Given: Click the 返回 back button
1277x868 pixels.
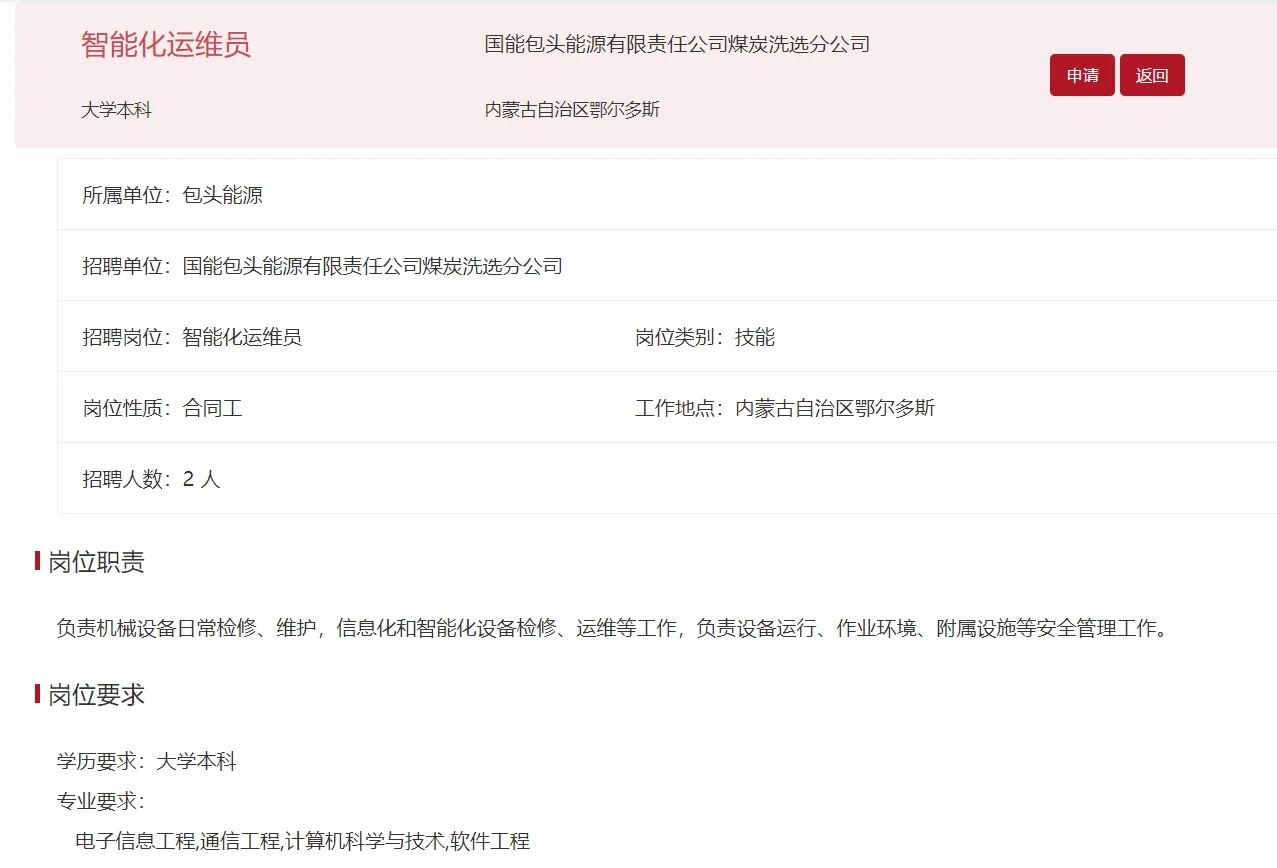Looking at the screenshot, I should (1152, 75).
